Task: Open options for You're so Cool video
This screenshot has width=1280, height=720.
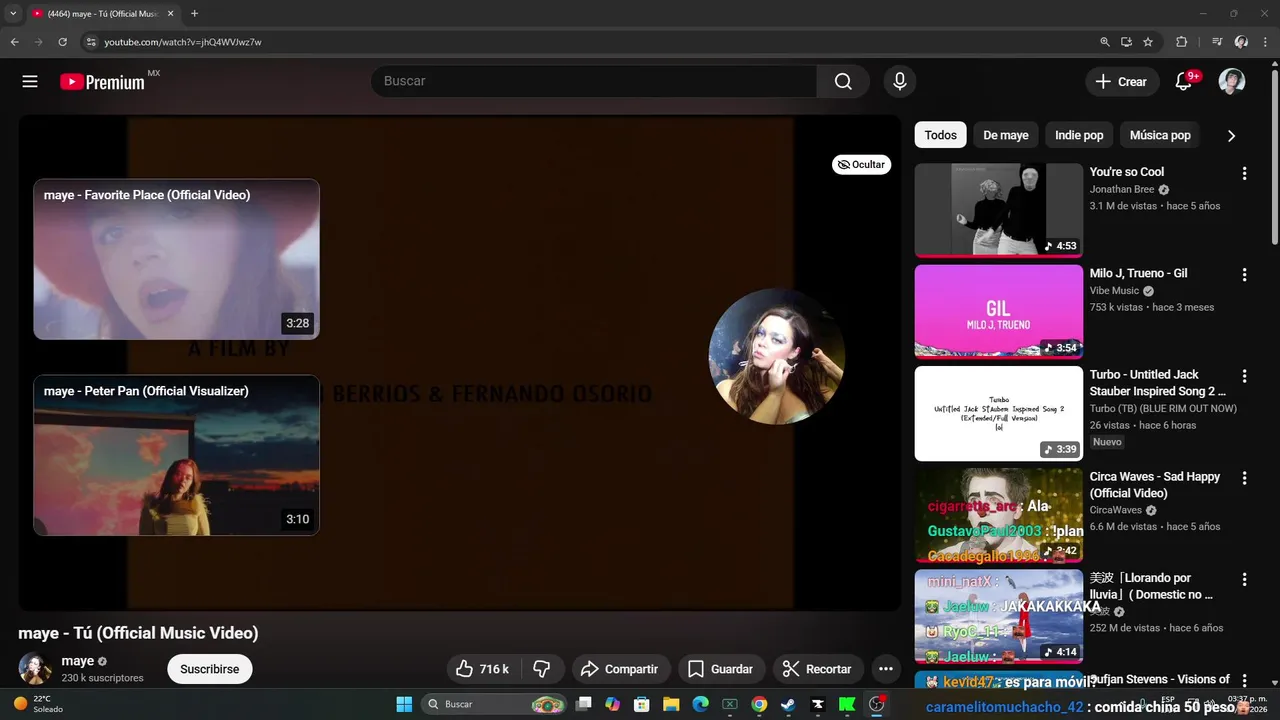Action: point(1244,173)
